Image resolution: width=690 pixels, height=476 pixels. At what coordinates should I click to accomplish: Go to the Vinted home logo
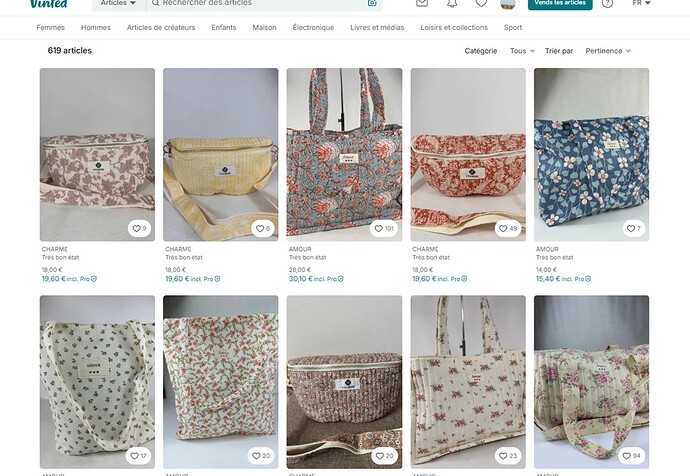(x=49, y=4)
